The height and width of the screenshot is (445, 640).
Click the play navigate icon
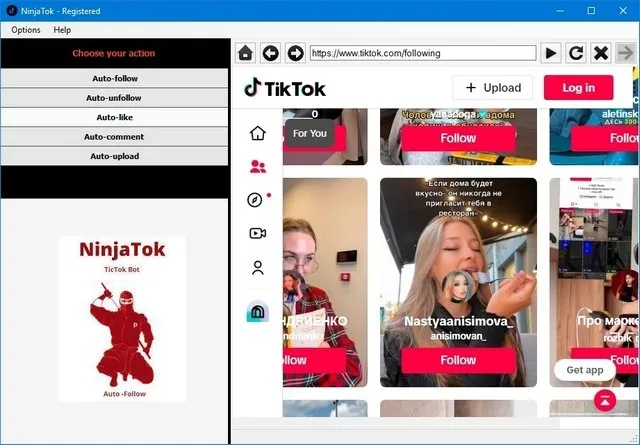point(551,53)
